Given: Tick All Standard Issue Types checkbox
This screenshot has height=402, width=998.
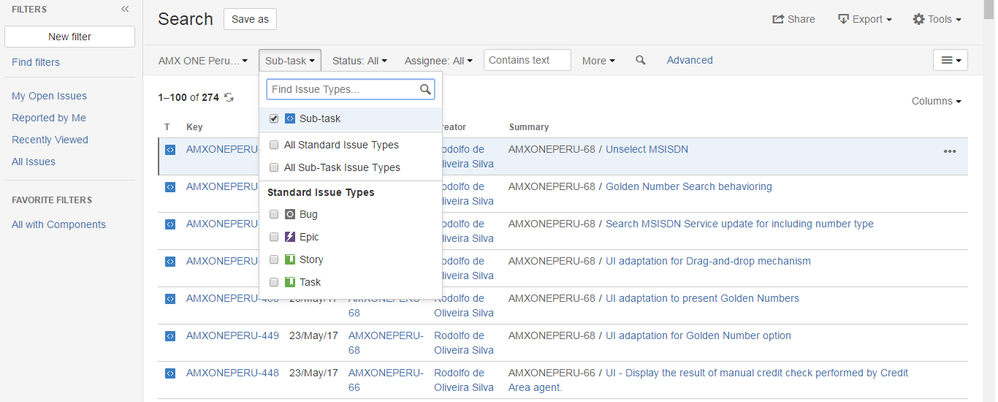Looking at the screenshot, I should coord(274,145).
